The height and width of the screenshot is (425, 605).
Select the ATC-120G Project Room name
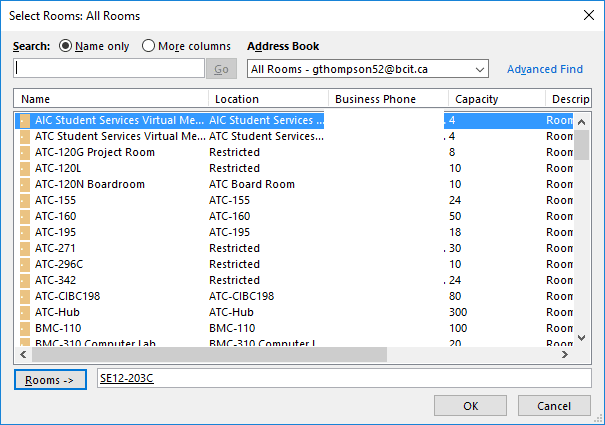[95, 152]
